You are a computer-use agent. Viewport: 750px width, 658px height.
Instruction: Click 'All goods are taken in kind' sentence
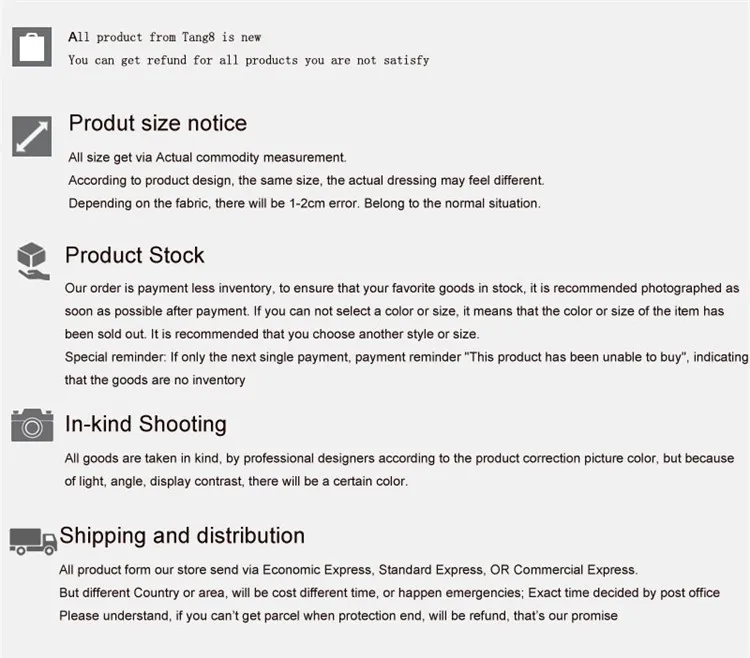(x=399, y=459)
